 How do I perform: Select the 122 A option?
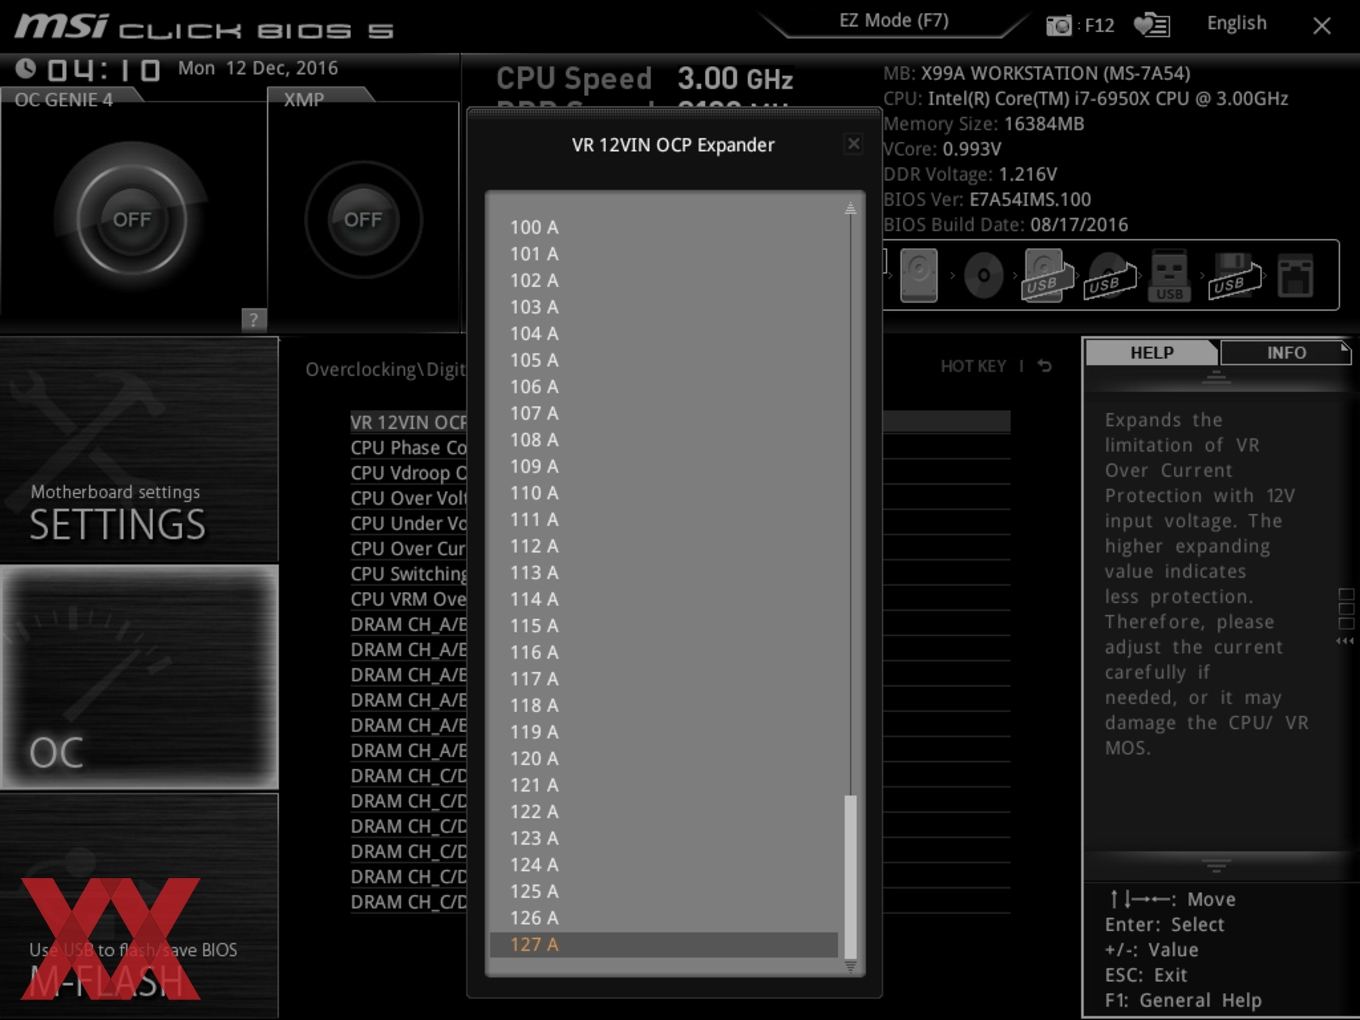pos(664,812)
